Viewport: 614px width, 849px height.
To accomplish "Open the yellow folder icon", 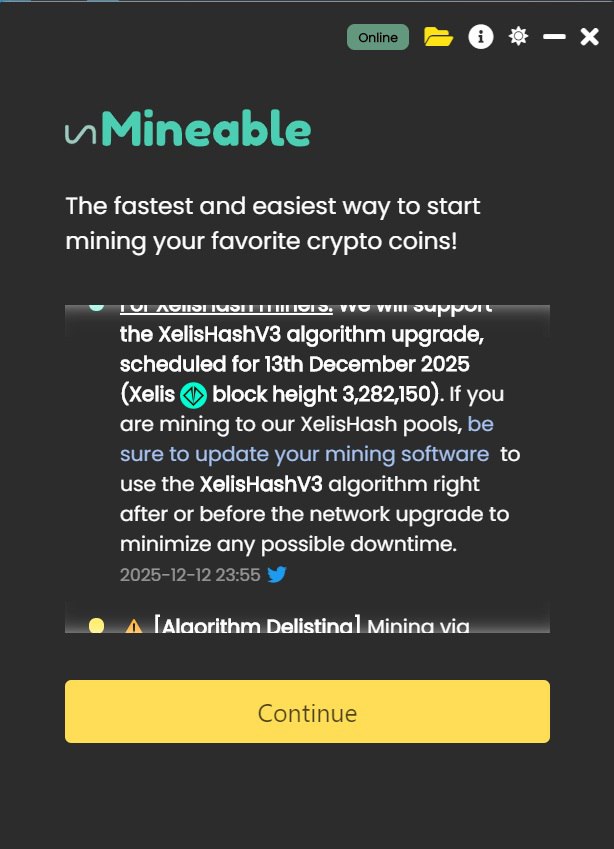I will [x=438, y=37].
